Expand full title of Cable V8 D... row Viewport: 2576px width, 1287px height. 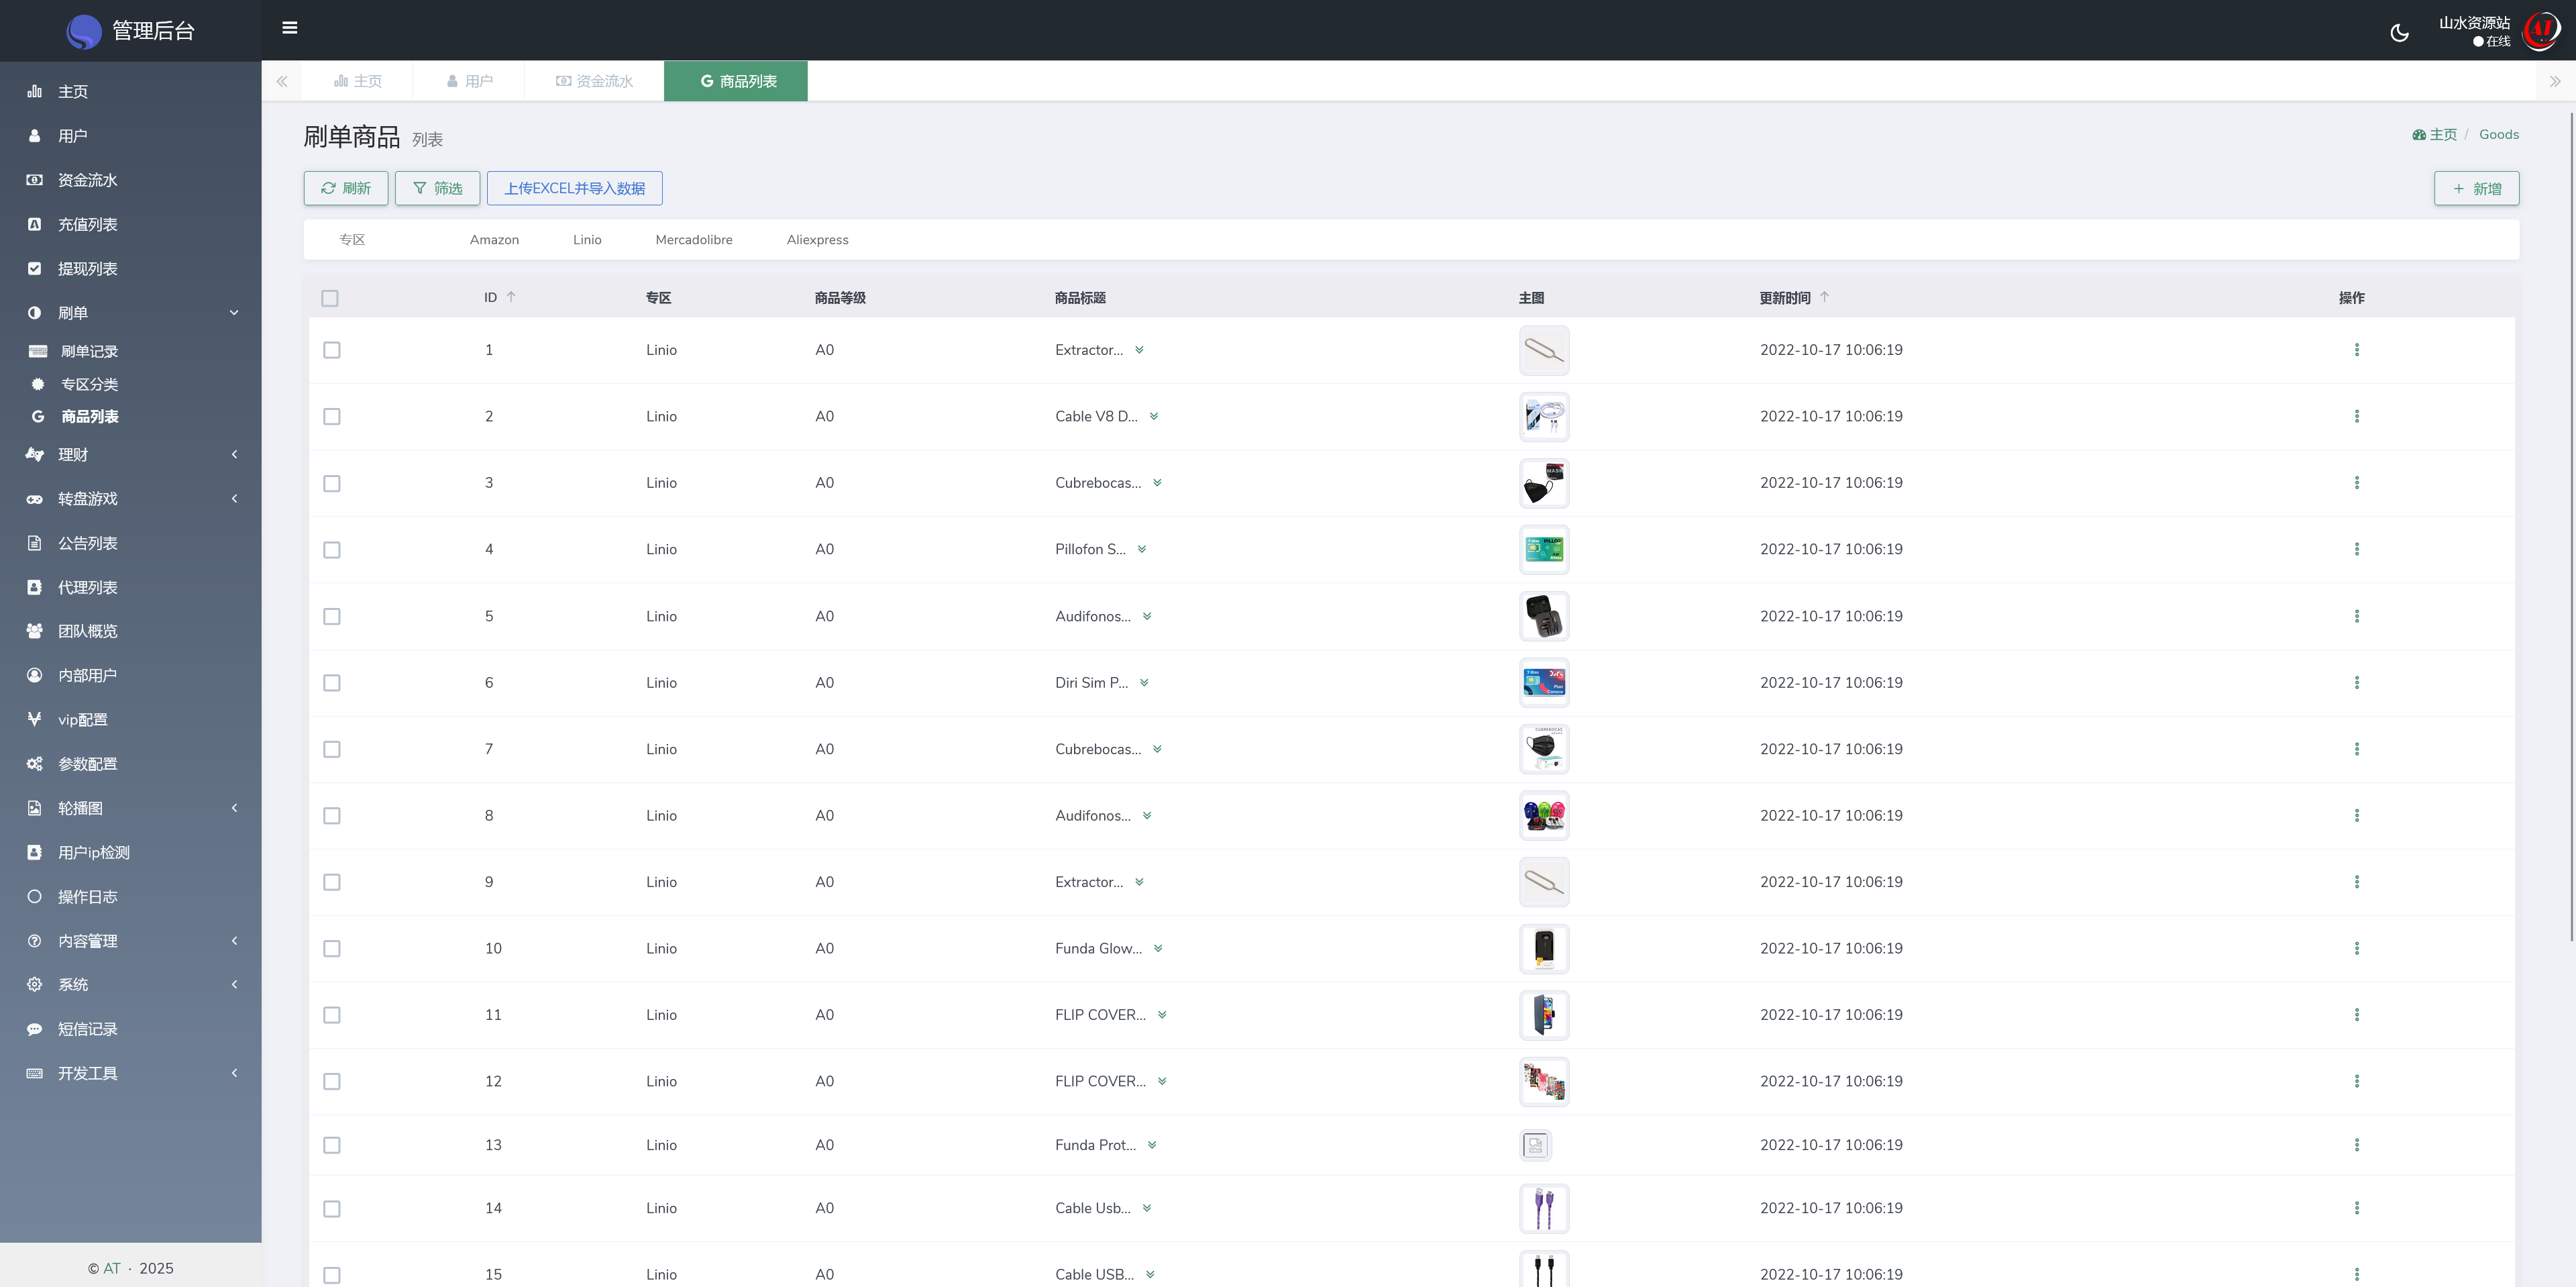[x=1154, y=417]
